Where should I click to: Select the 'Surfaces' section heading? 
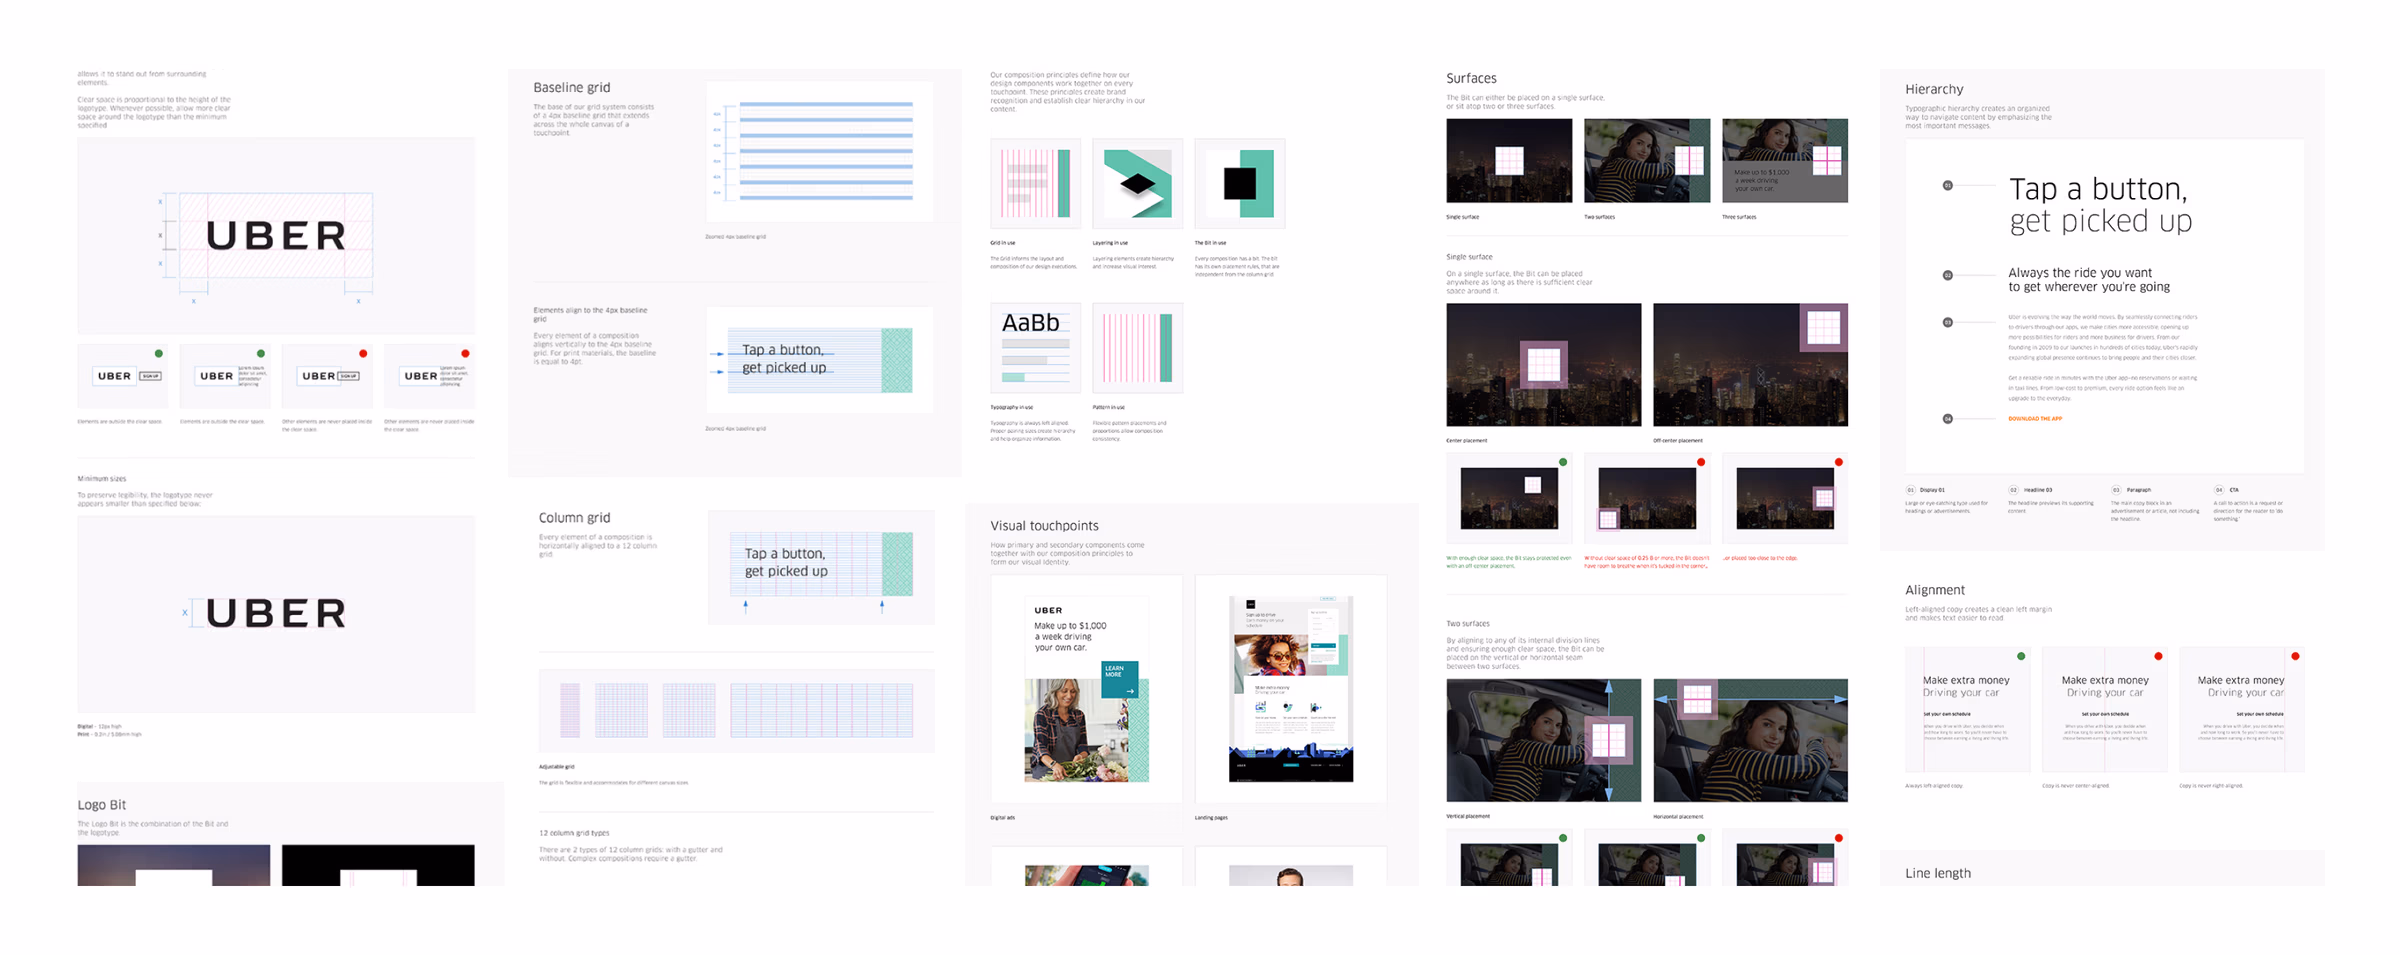1471,79
